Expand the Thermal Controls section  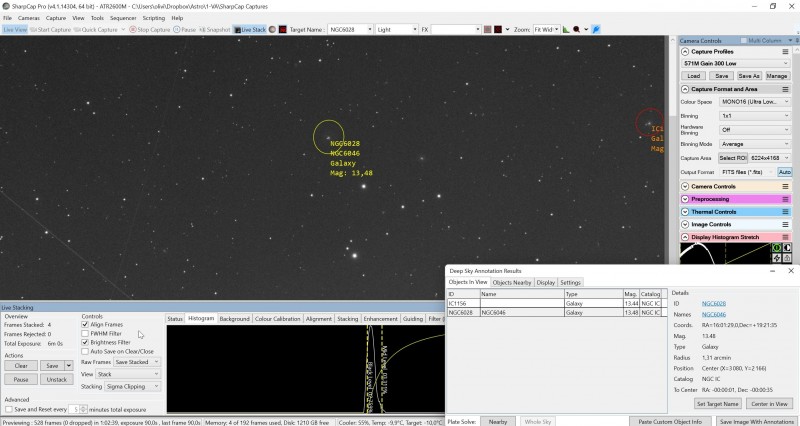(x=685, y=212)
